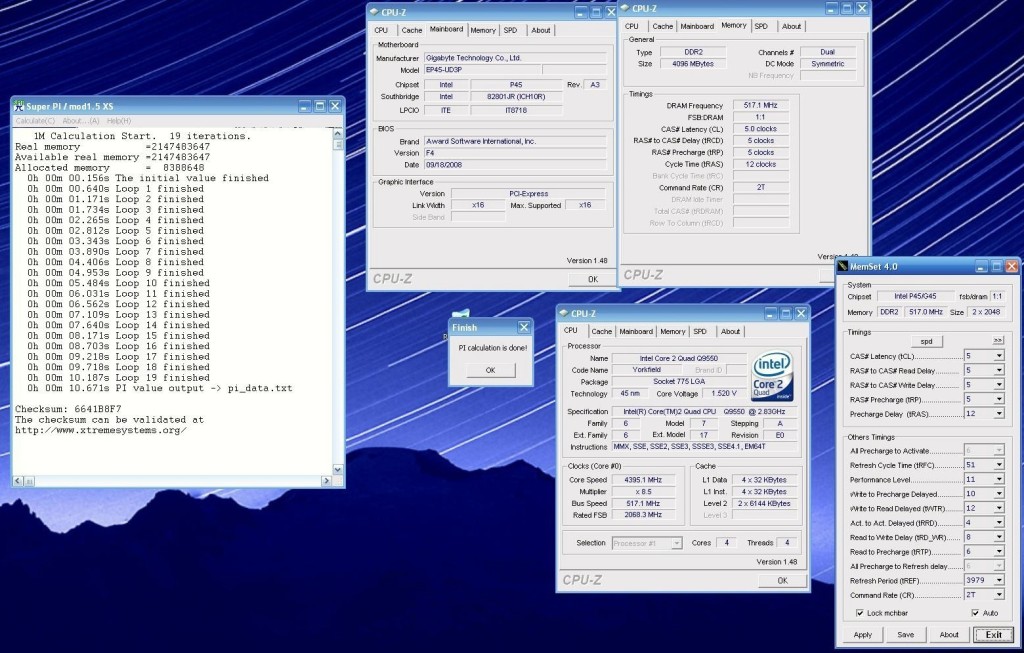This screenshot has width=1024, height=653.
Task: Open the Processor #1 selection dropdown
Action: (677, 543)
